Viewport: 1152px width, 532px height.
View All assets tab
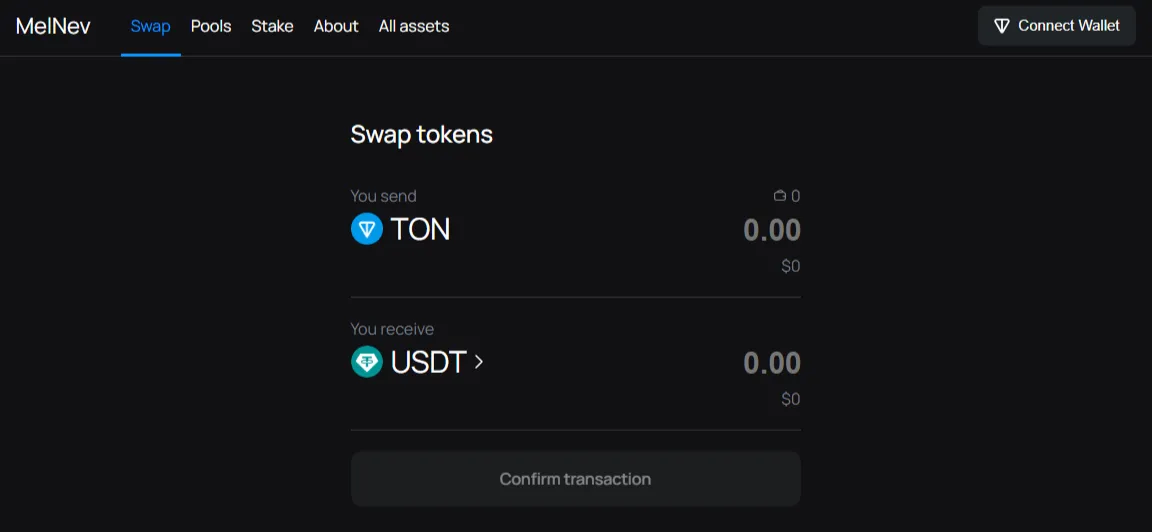pyautogui.click(x=414, y=26)
